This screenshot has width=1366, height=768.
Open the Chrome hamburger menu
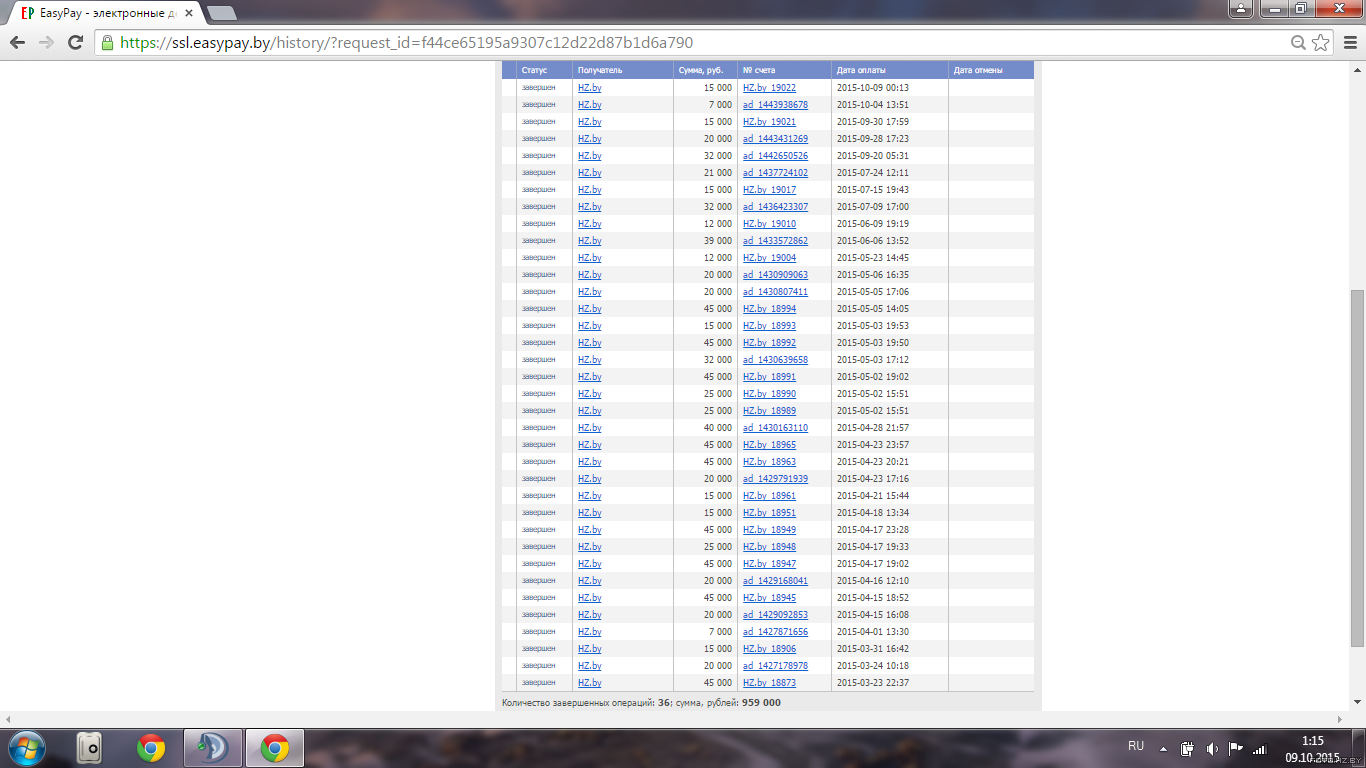(1349, 42)
